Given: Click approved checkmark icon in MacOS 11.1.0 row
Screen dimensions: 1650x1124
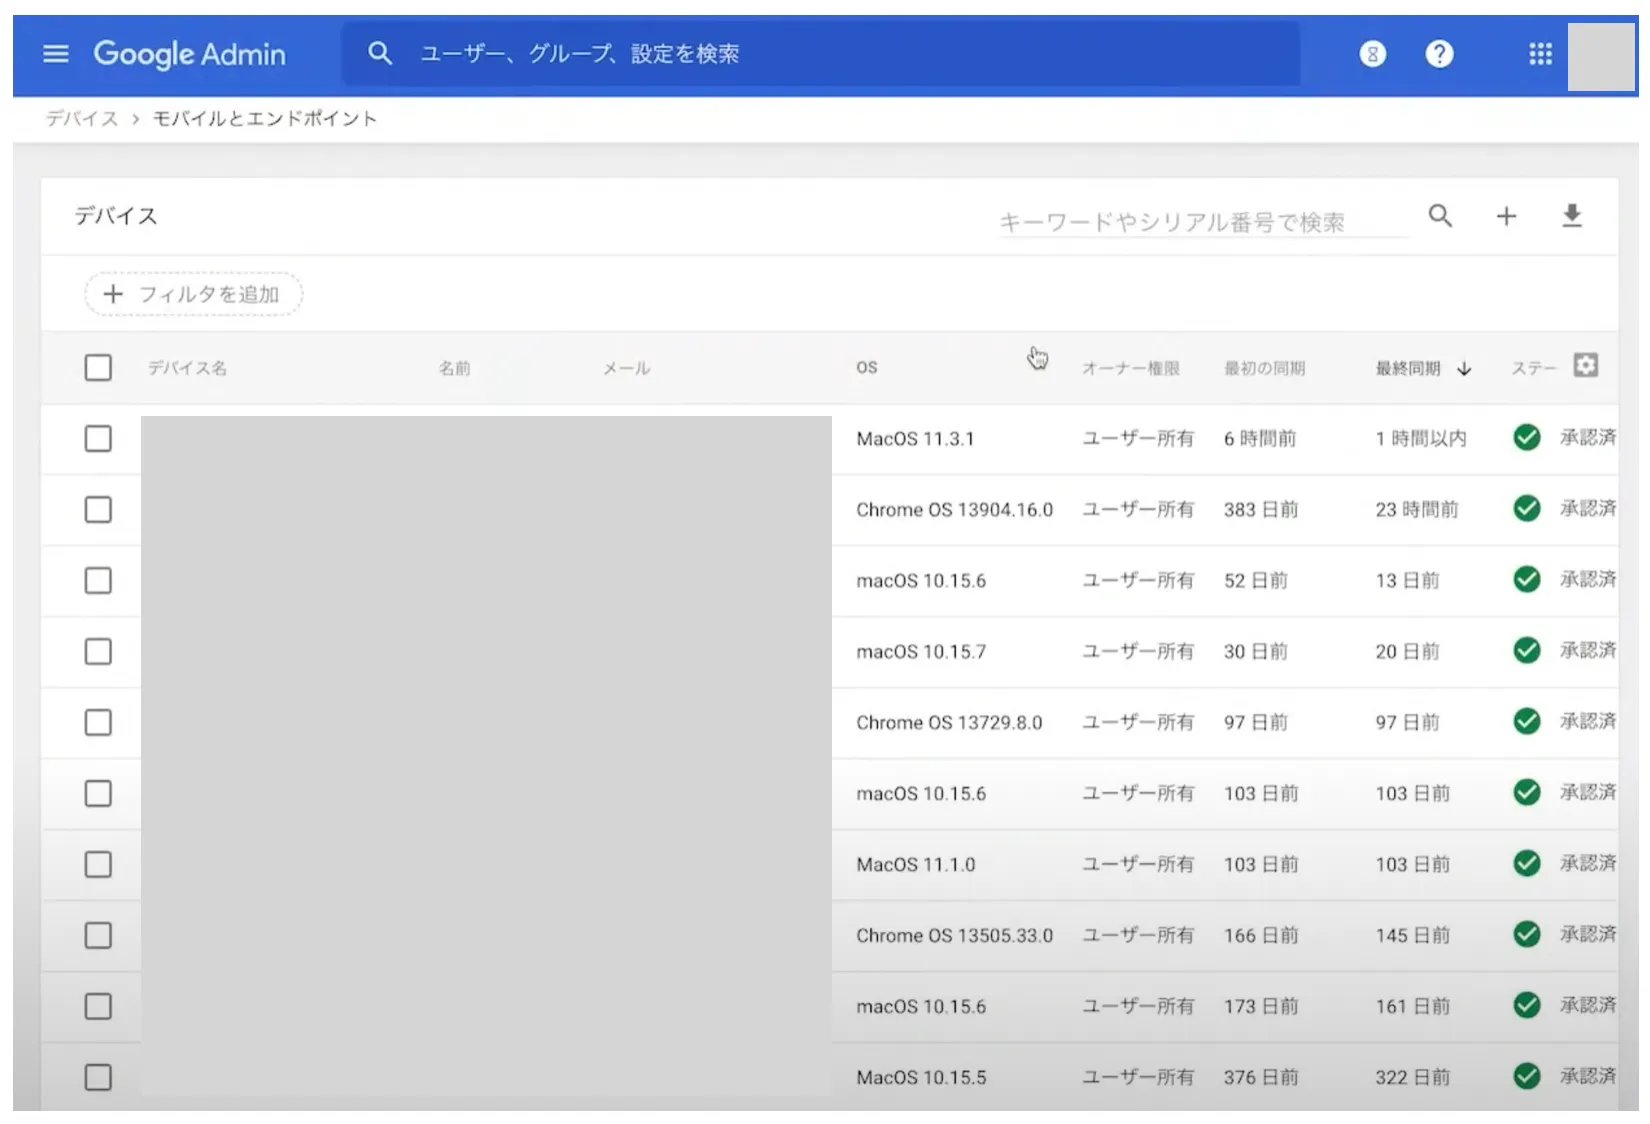Looking at the screenshot, I should point(1527,863).
